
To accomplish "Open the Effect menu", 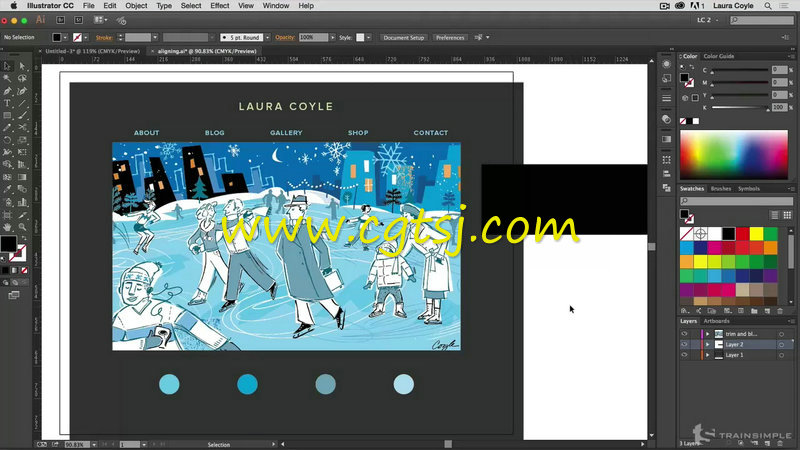I will click(219, 6).
